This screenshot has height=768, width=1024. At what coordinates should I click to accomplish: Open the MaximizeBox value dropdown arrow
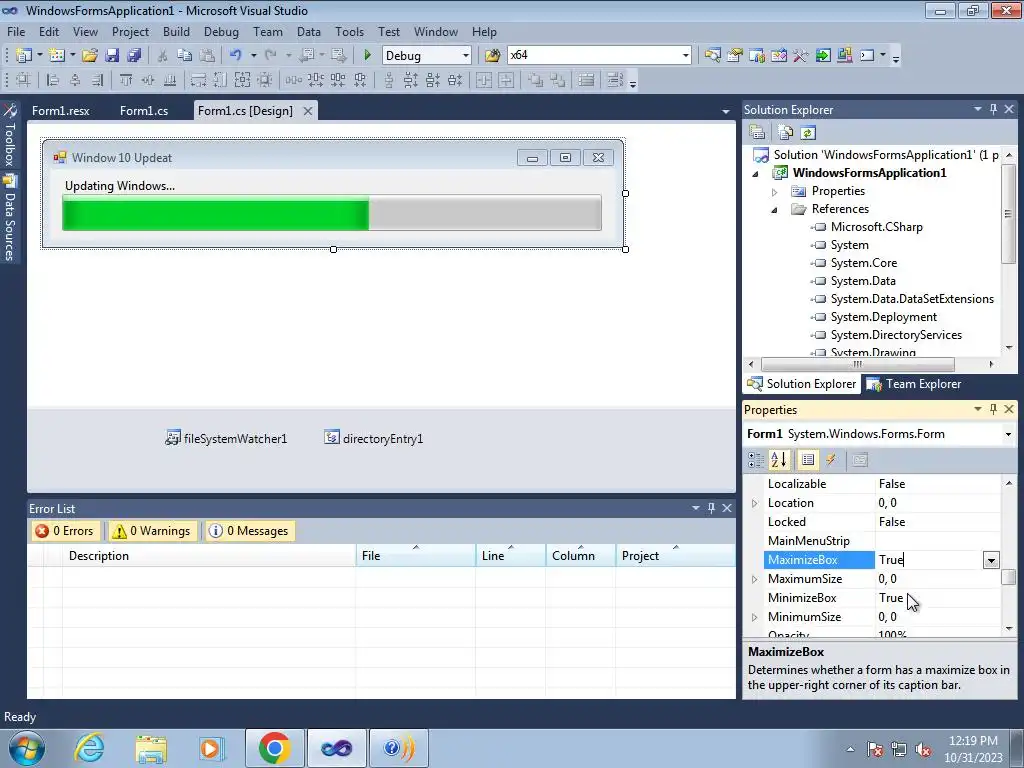991,560
